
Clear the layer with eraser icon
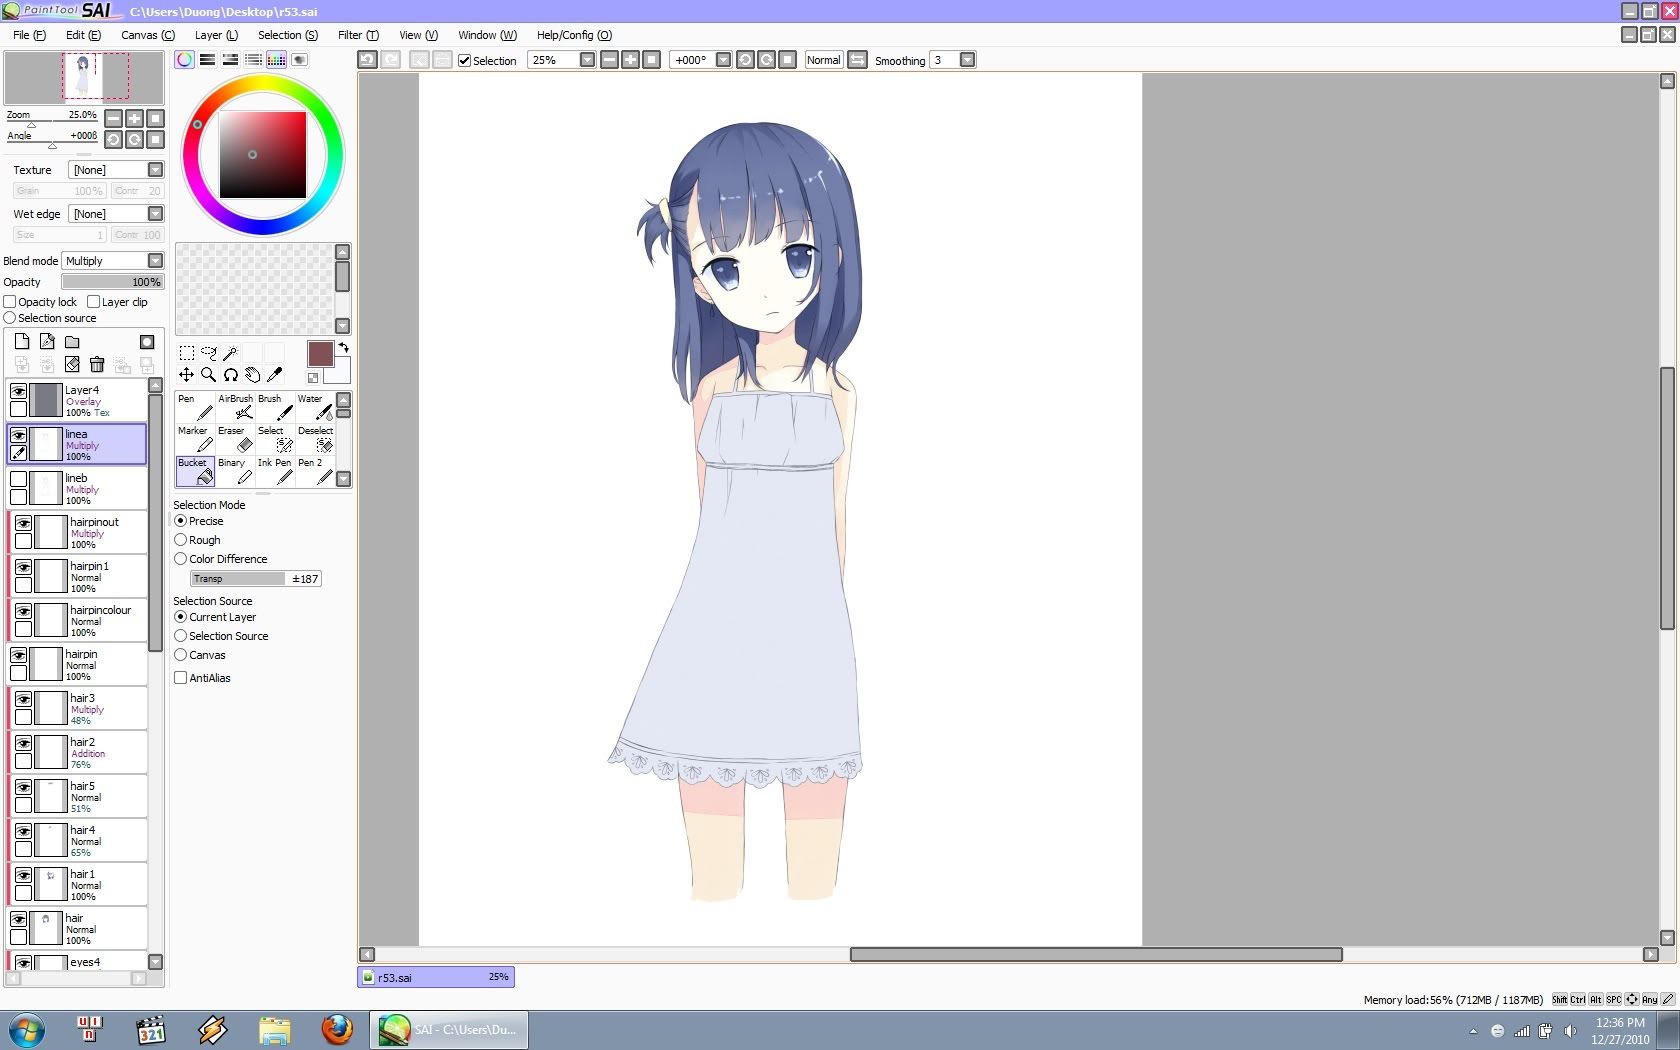[x=72, y=365]
